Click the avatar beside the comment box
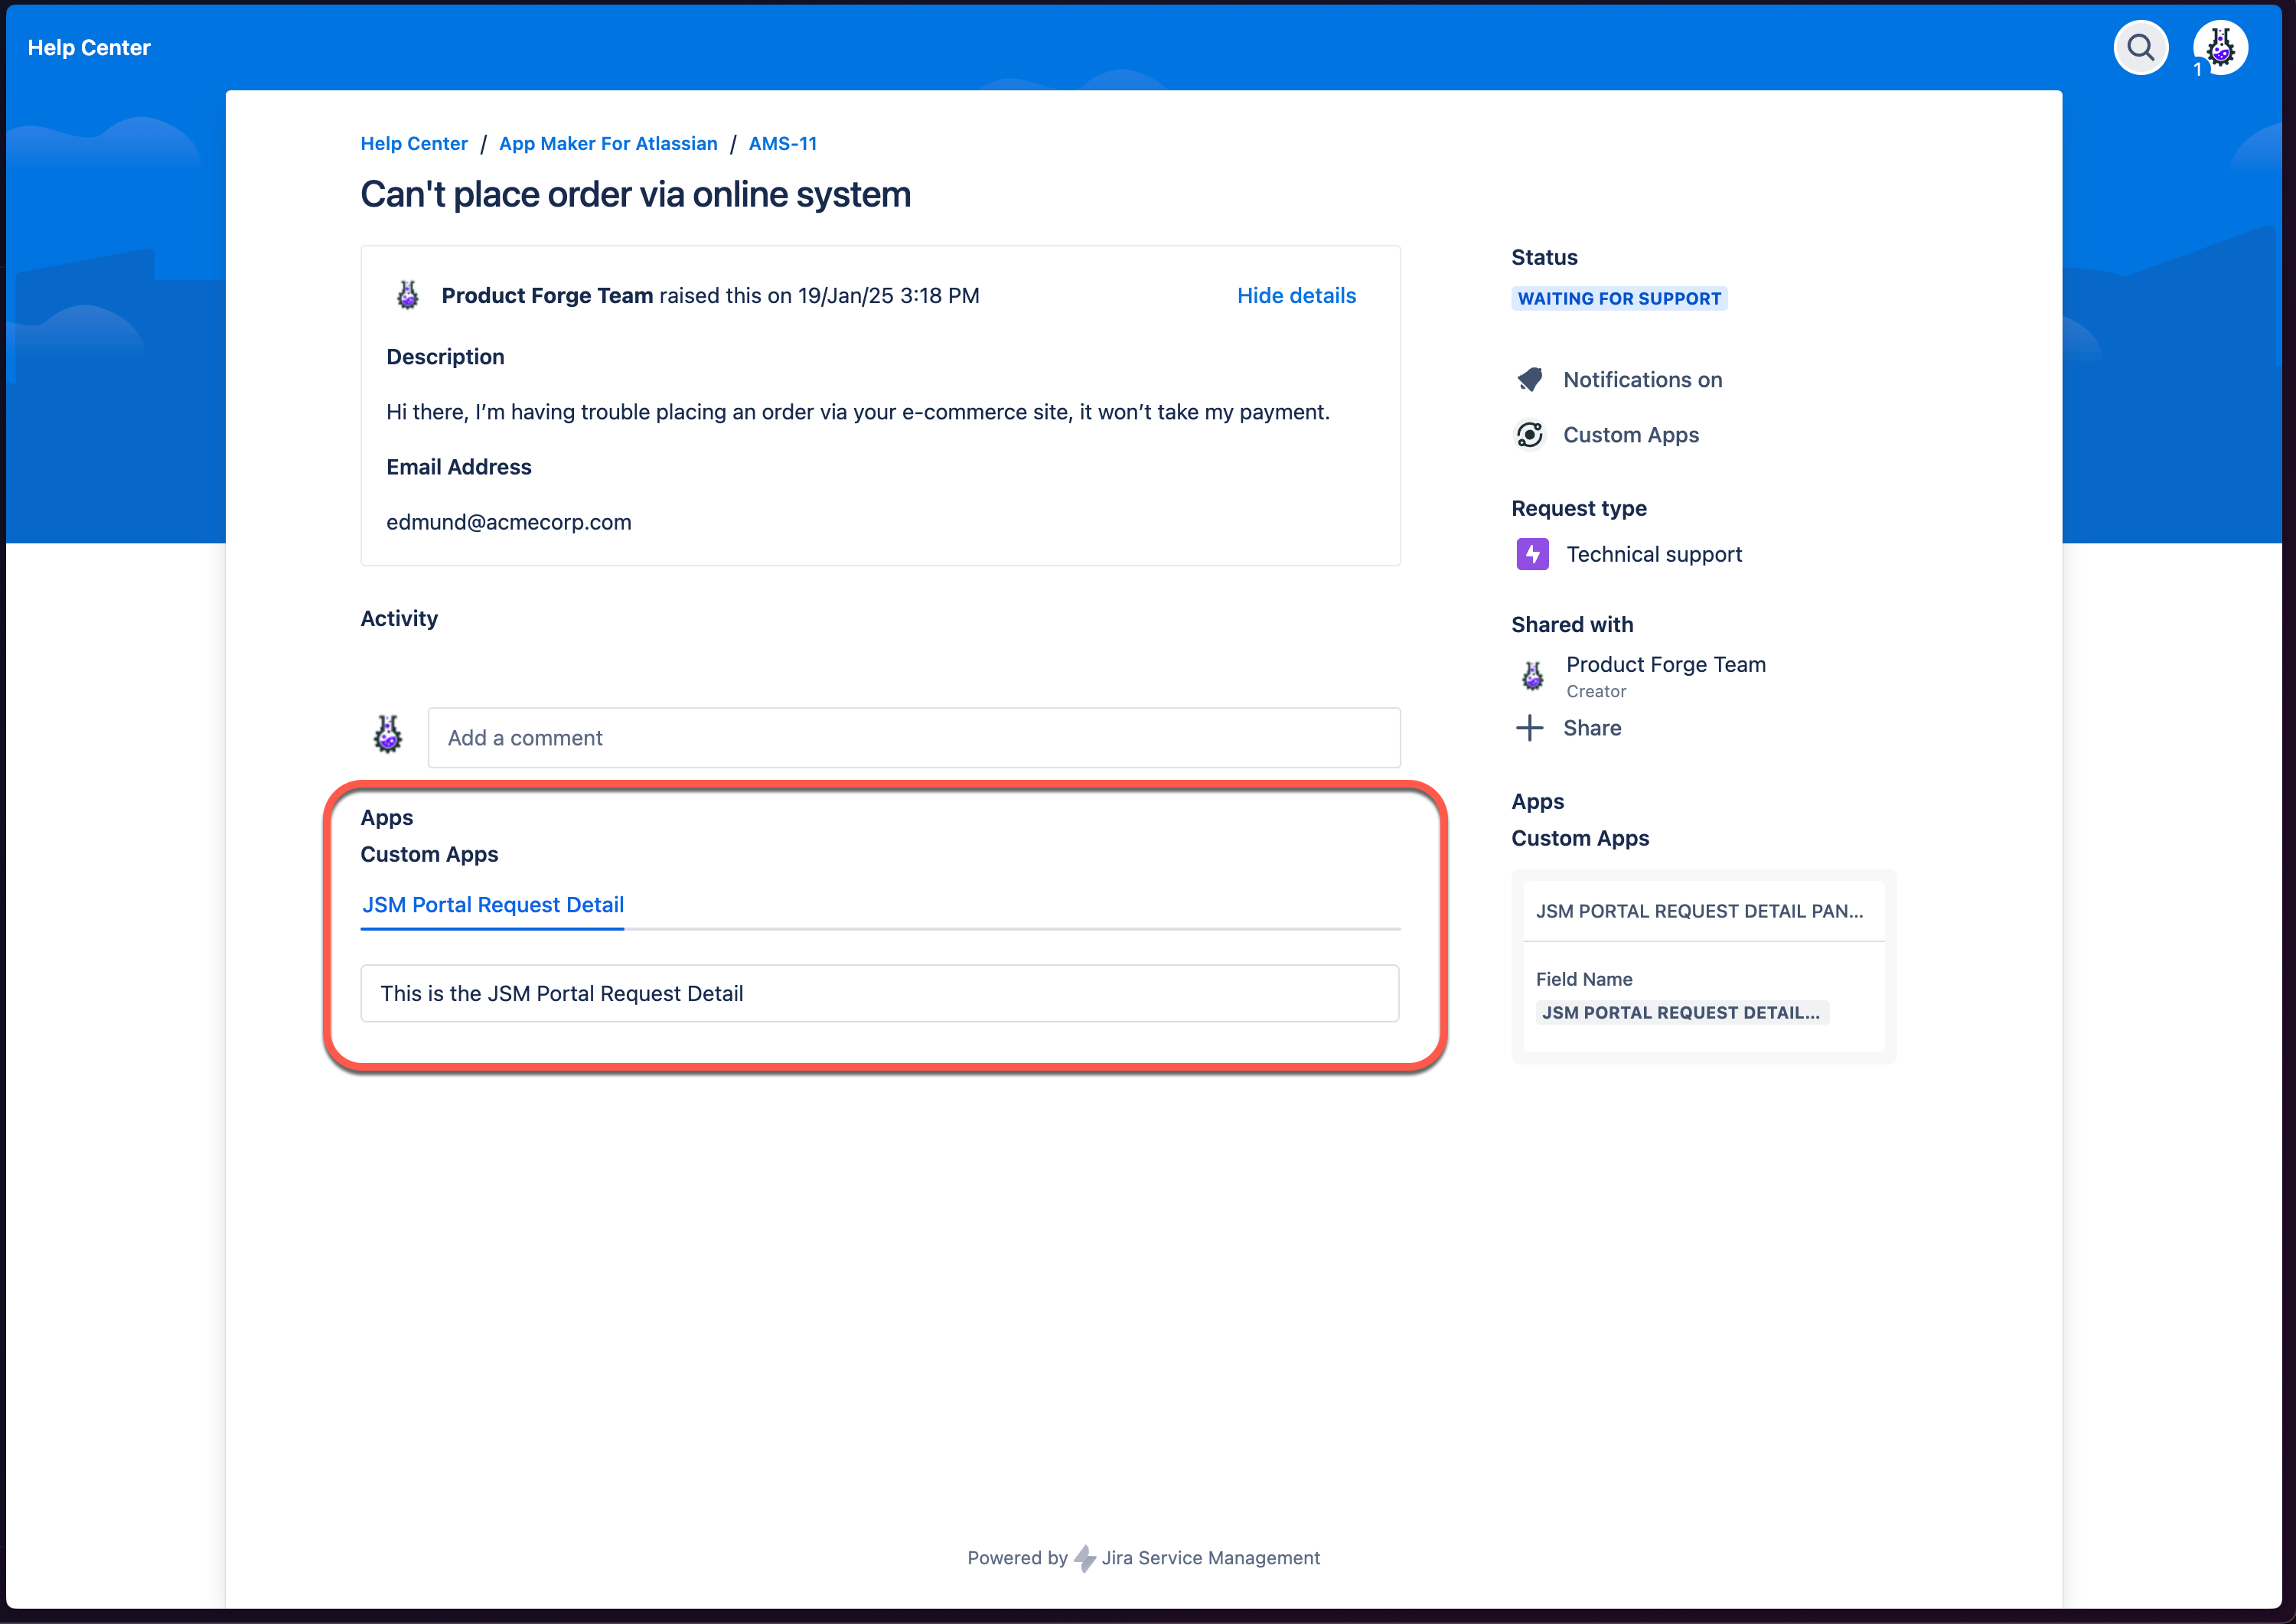The width and height of the screenshot is (2296, 1624). click(x=388, y=734)
